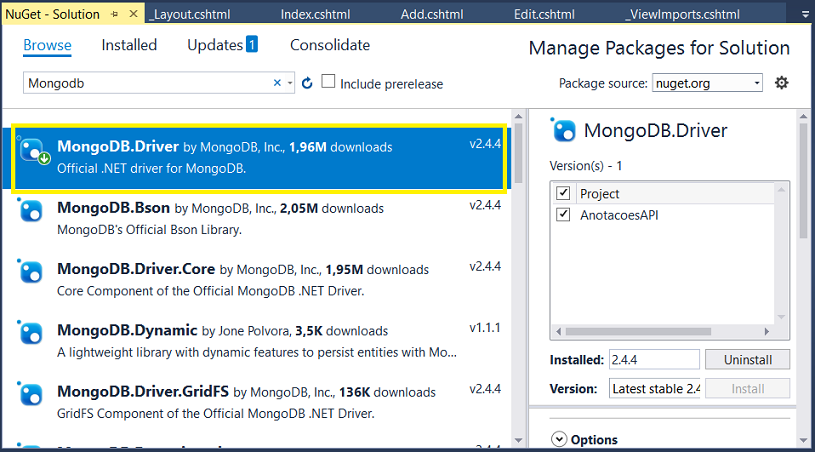Select the MongoDB.Driver.Core package row
Viewport: 815px width, 452px height.
click(258, 280)
